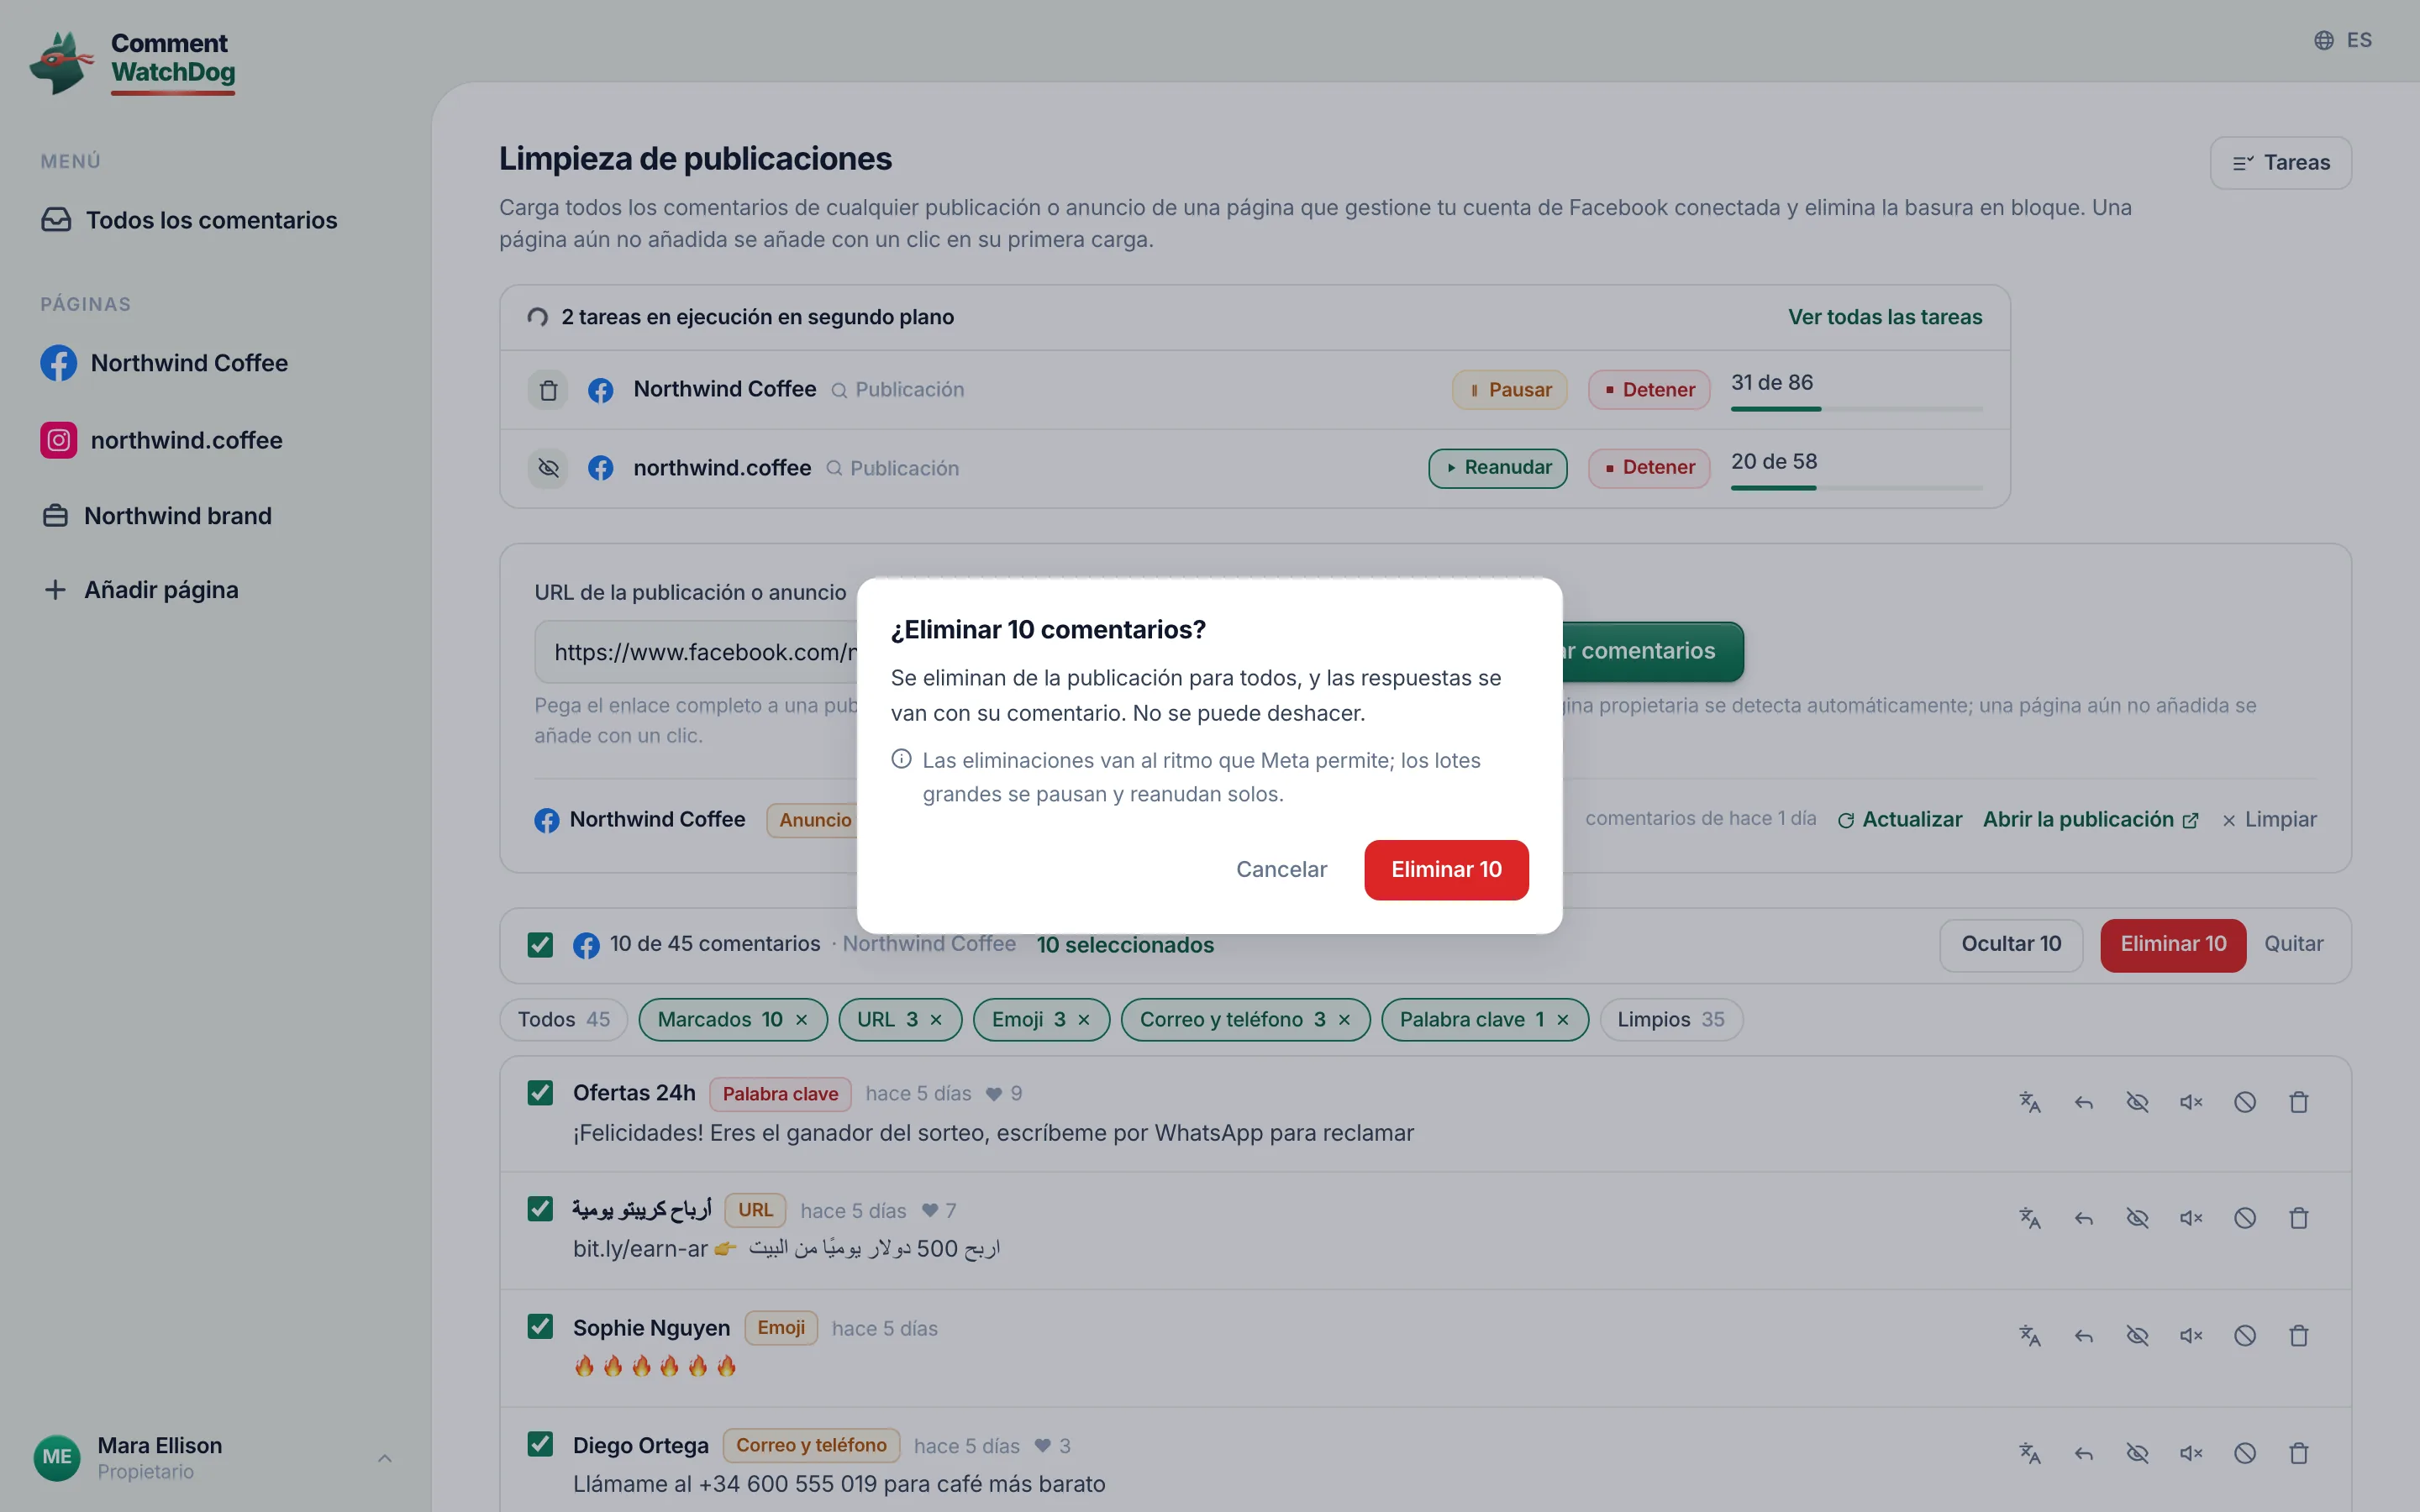
Task: Block the Ofertas 24h author
Action: point(2245,1102)
